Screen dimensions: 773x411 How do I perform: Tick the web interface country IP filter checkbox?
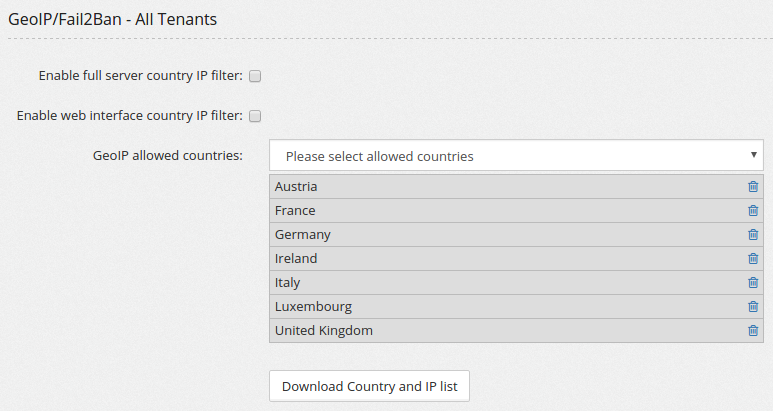(x=255, y=116)
